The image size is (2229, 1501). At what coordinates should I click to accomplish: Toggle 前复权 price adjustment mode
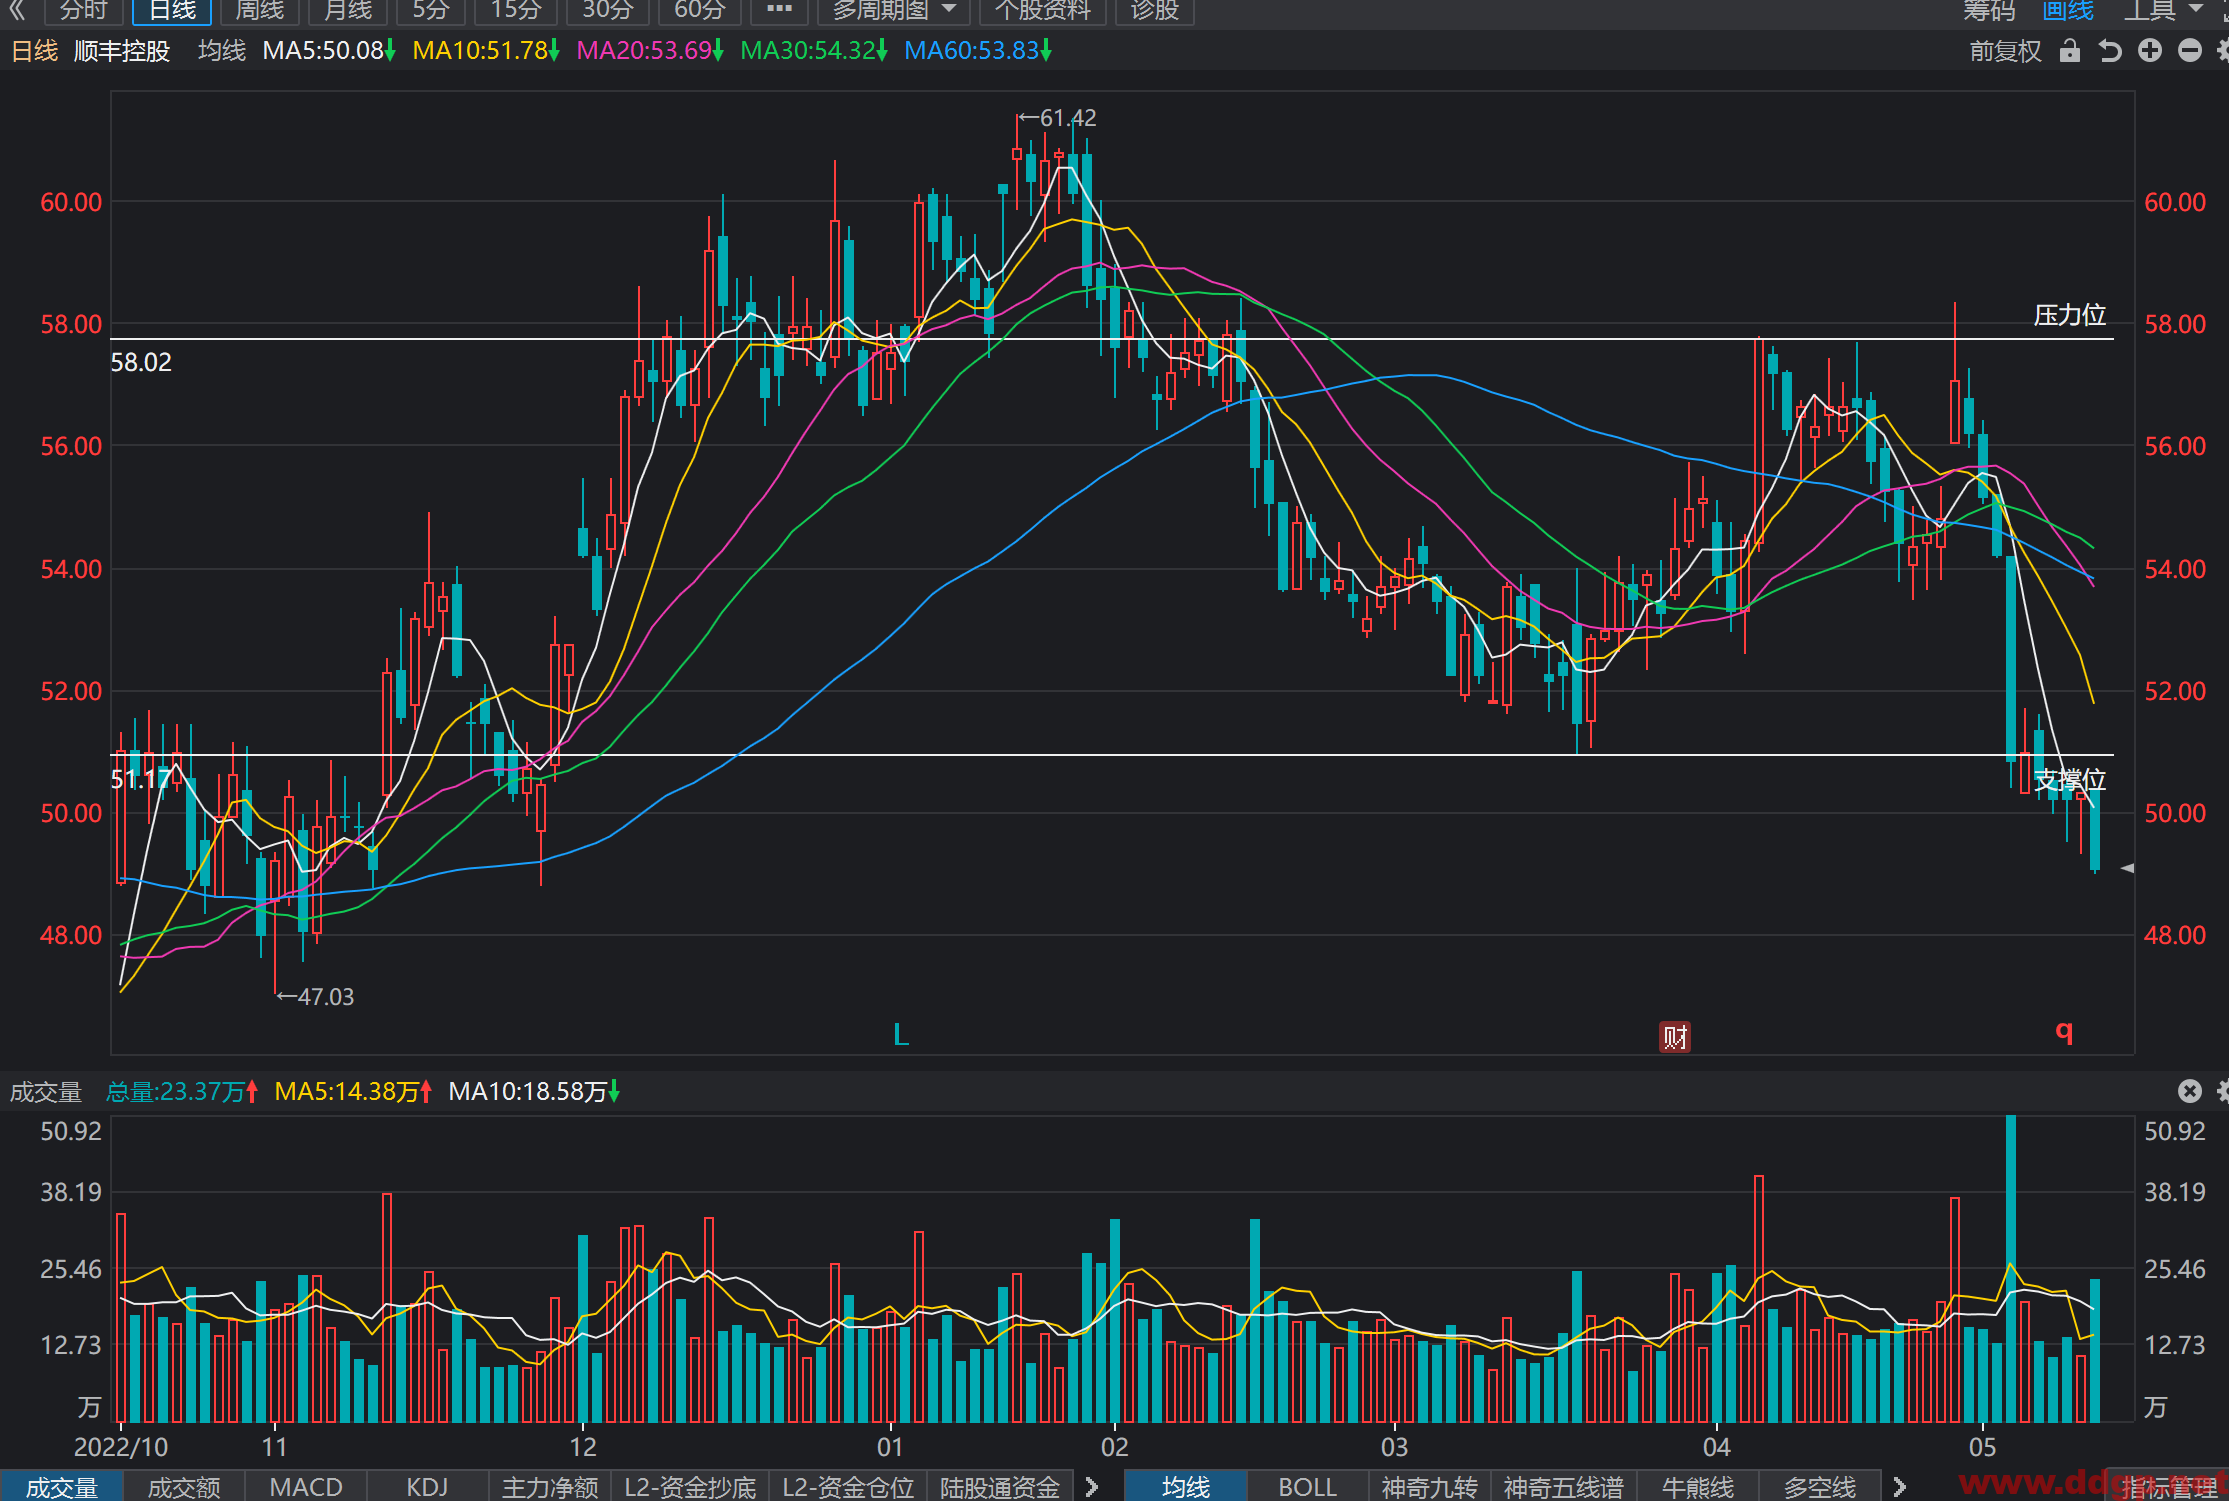tap(2005, 51)
